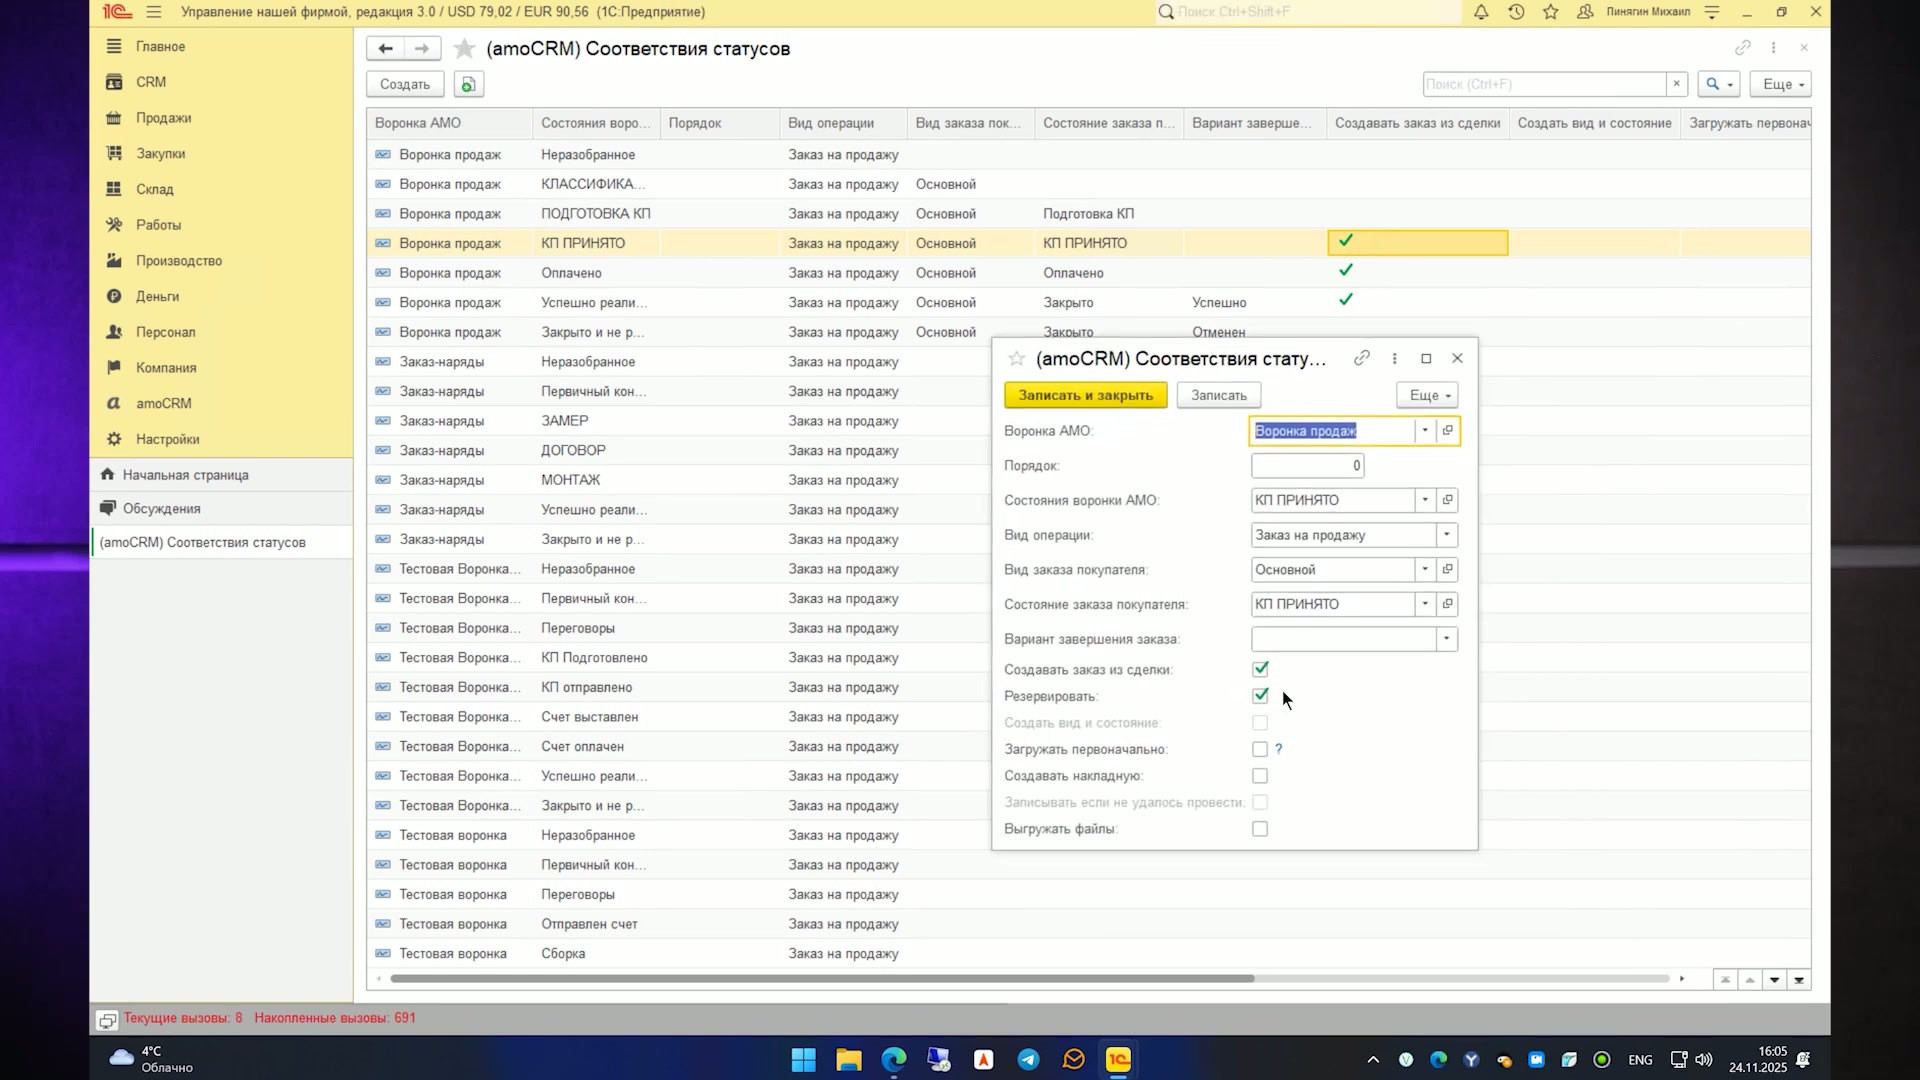This screenshot has width=1920, height=1080.
Task: Open history clock icon in title bar
Action: pyautogui.click(x=1516, y=12)
